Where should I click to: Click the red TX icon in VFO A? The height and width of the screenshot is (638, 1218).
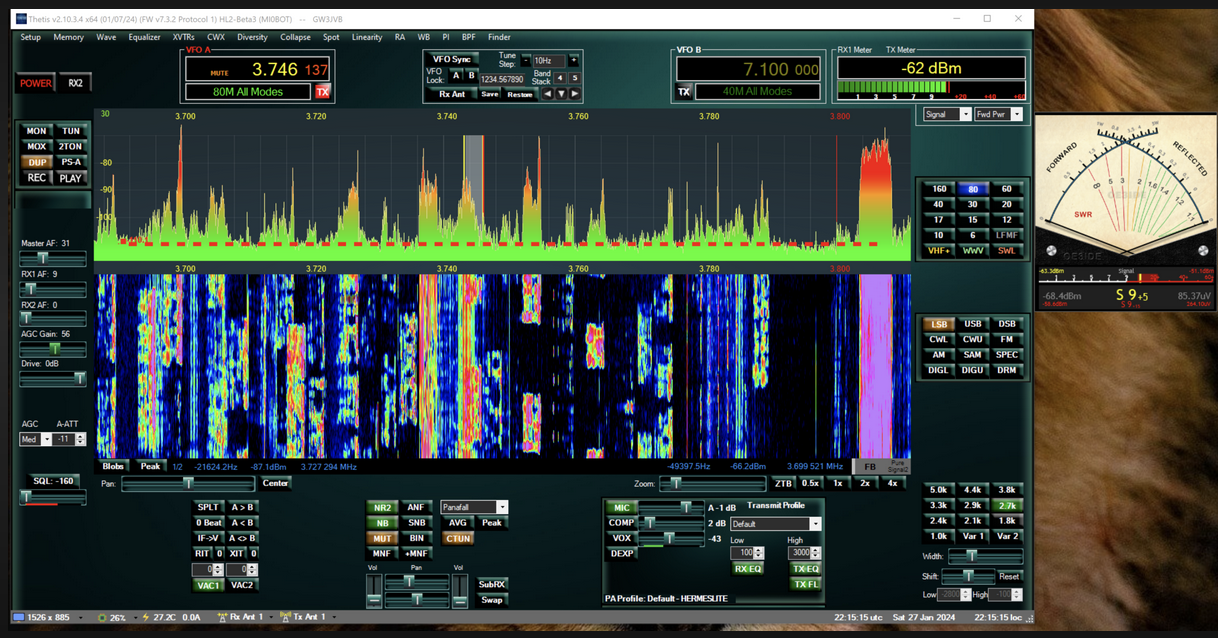tap(322, 92)
